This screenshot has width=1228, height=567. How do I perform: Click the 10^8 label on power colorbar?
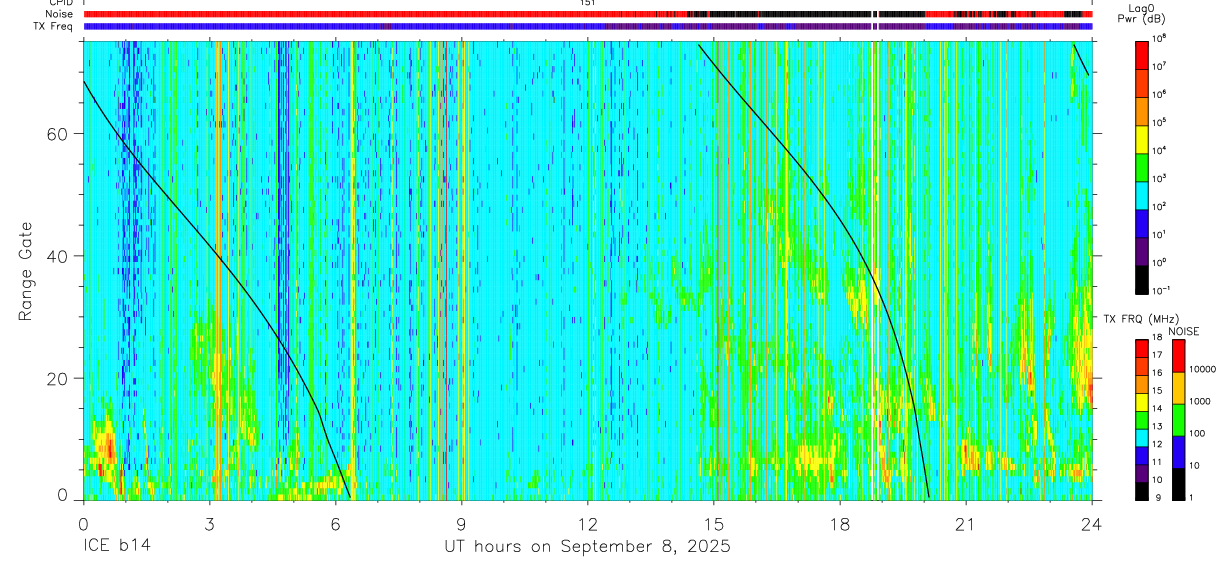tap(1159, 39)
